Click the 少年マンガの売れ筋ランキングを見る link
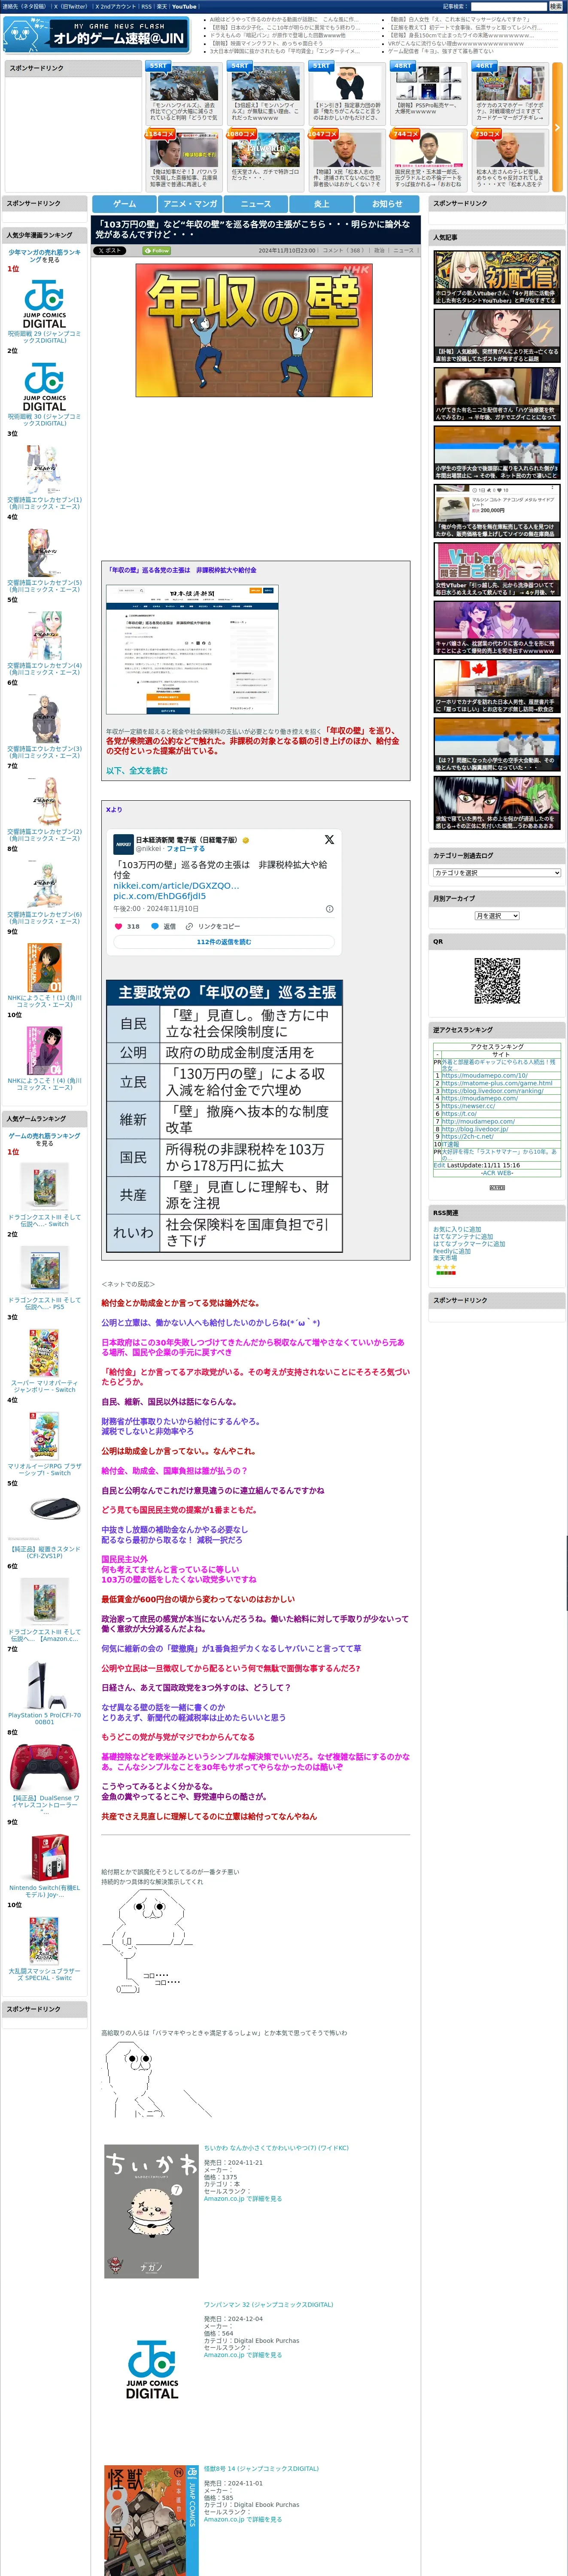Image resolution: width=568 pixels, height=2576 pixels. coord(44,256)
